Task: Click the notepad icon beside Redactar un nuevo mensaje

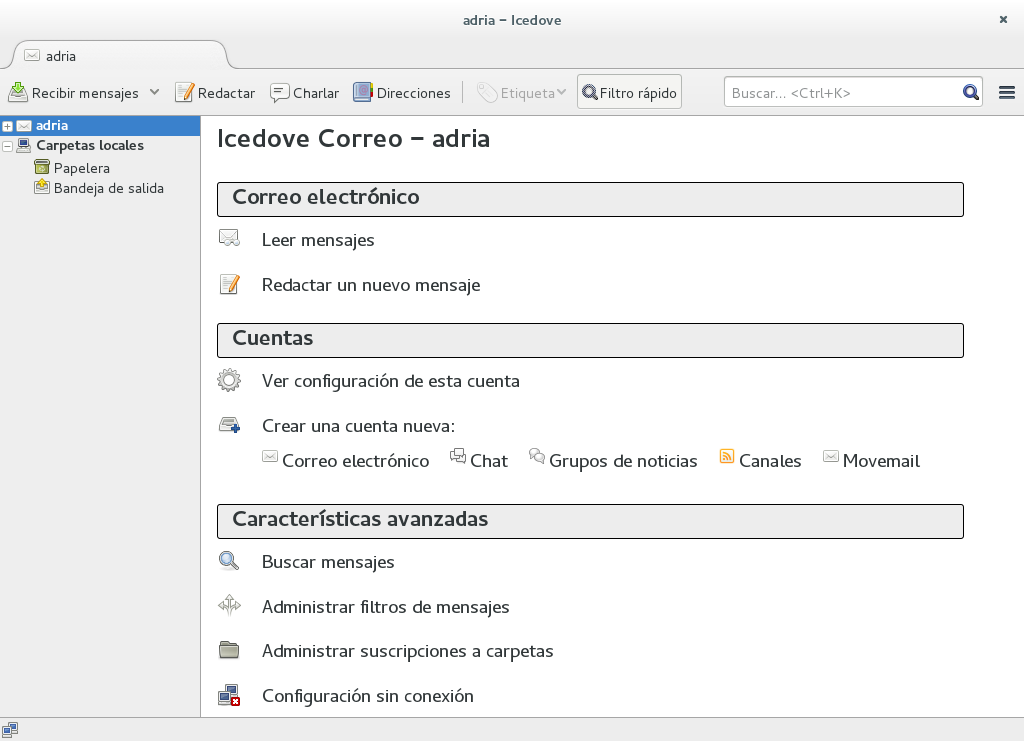Action: tap(229, 284)
